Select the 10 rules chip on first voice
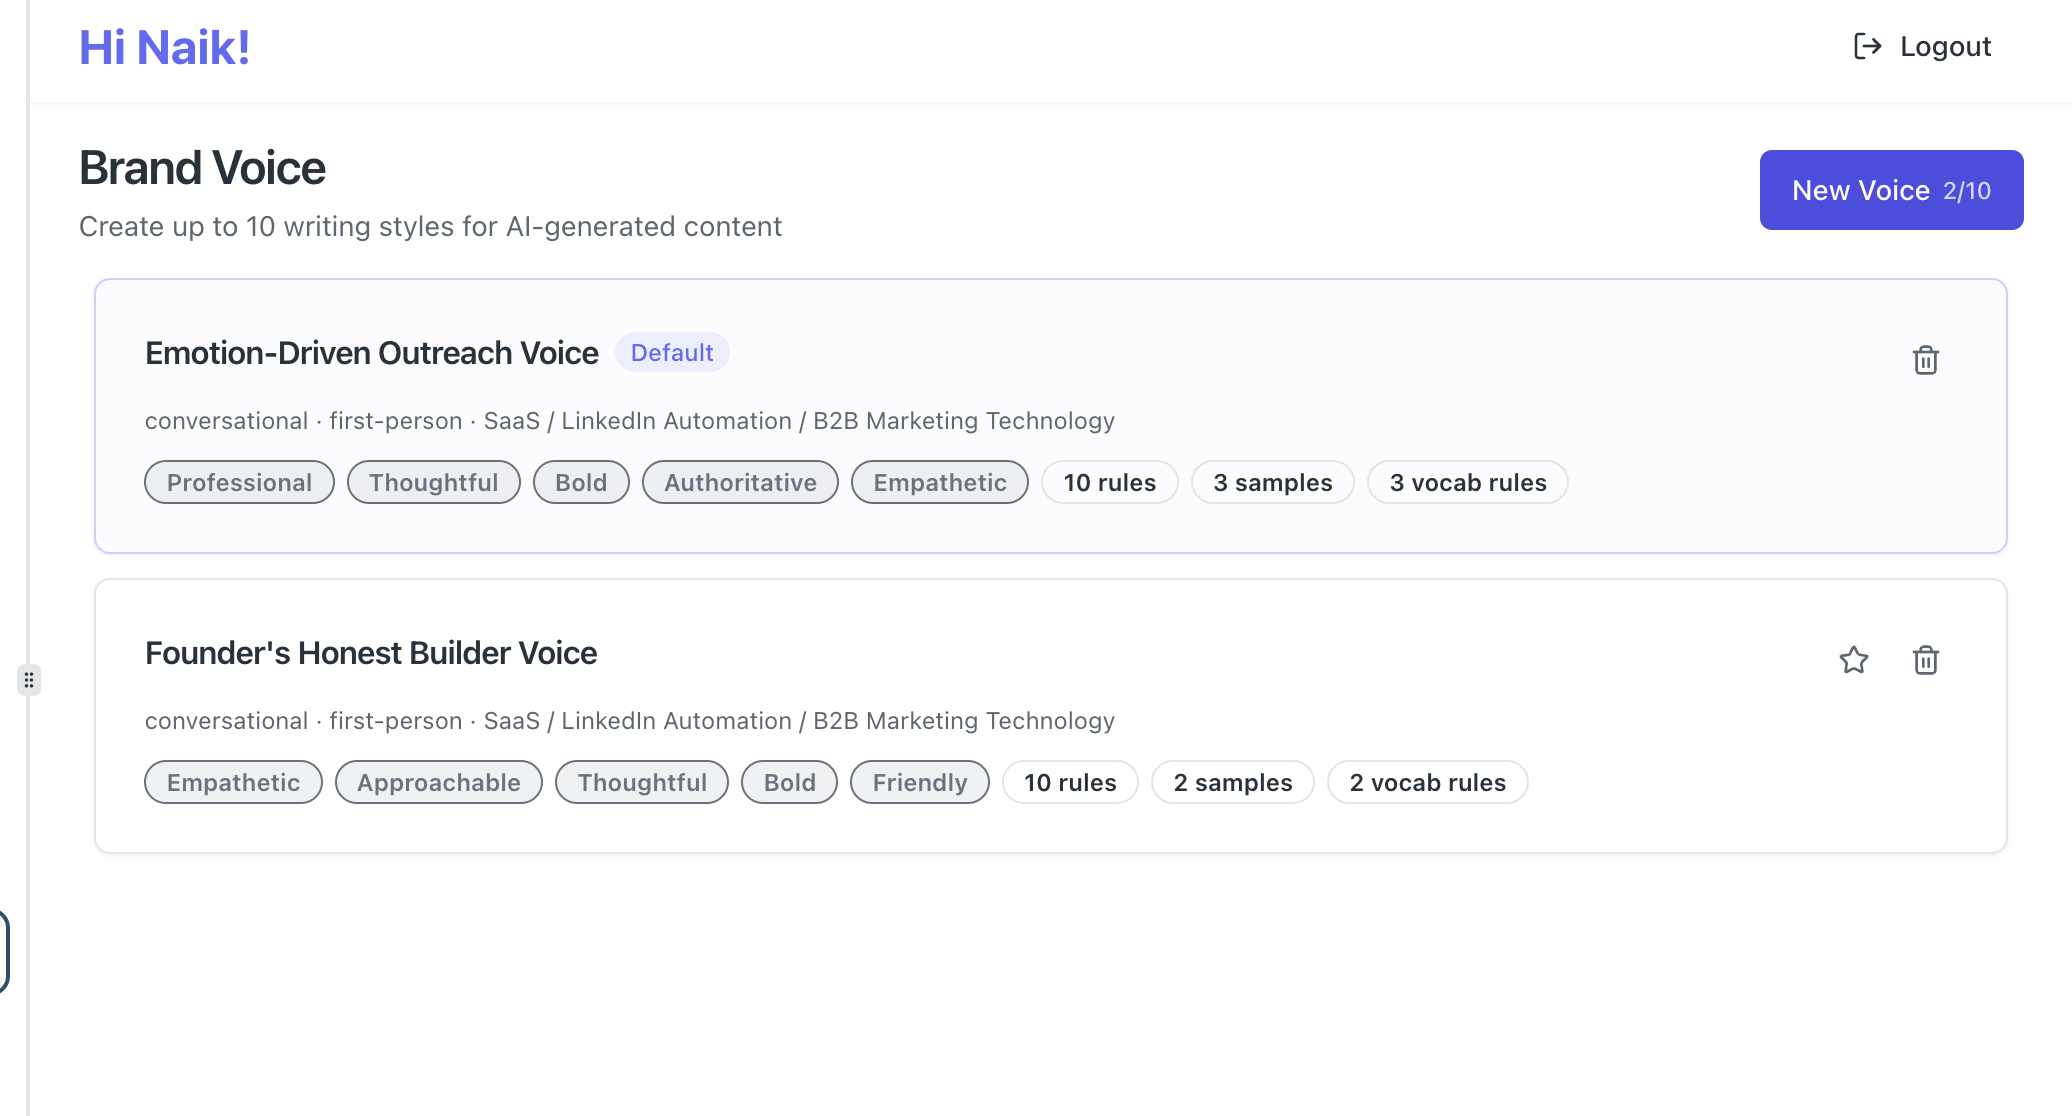 1109,483
